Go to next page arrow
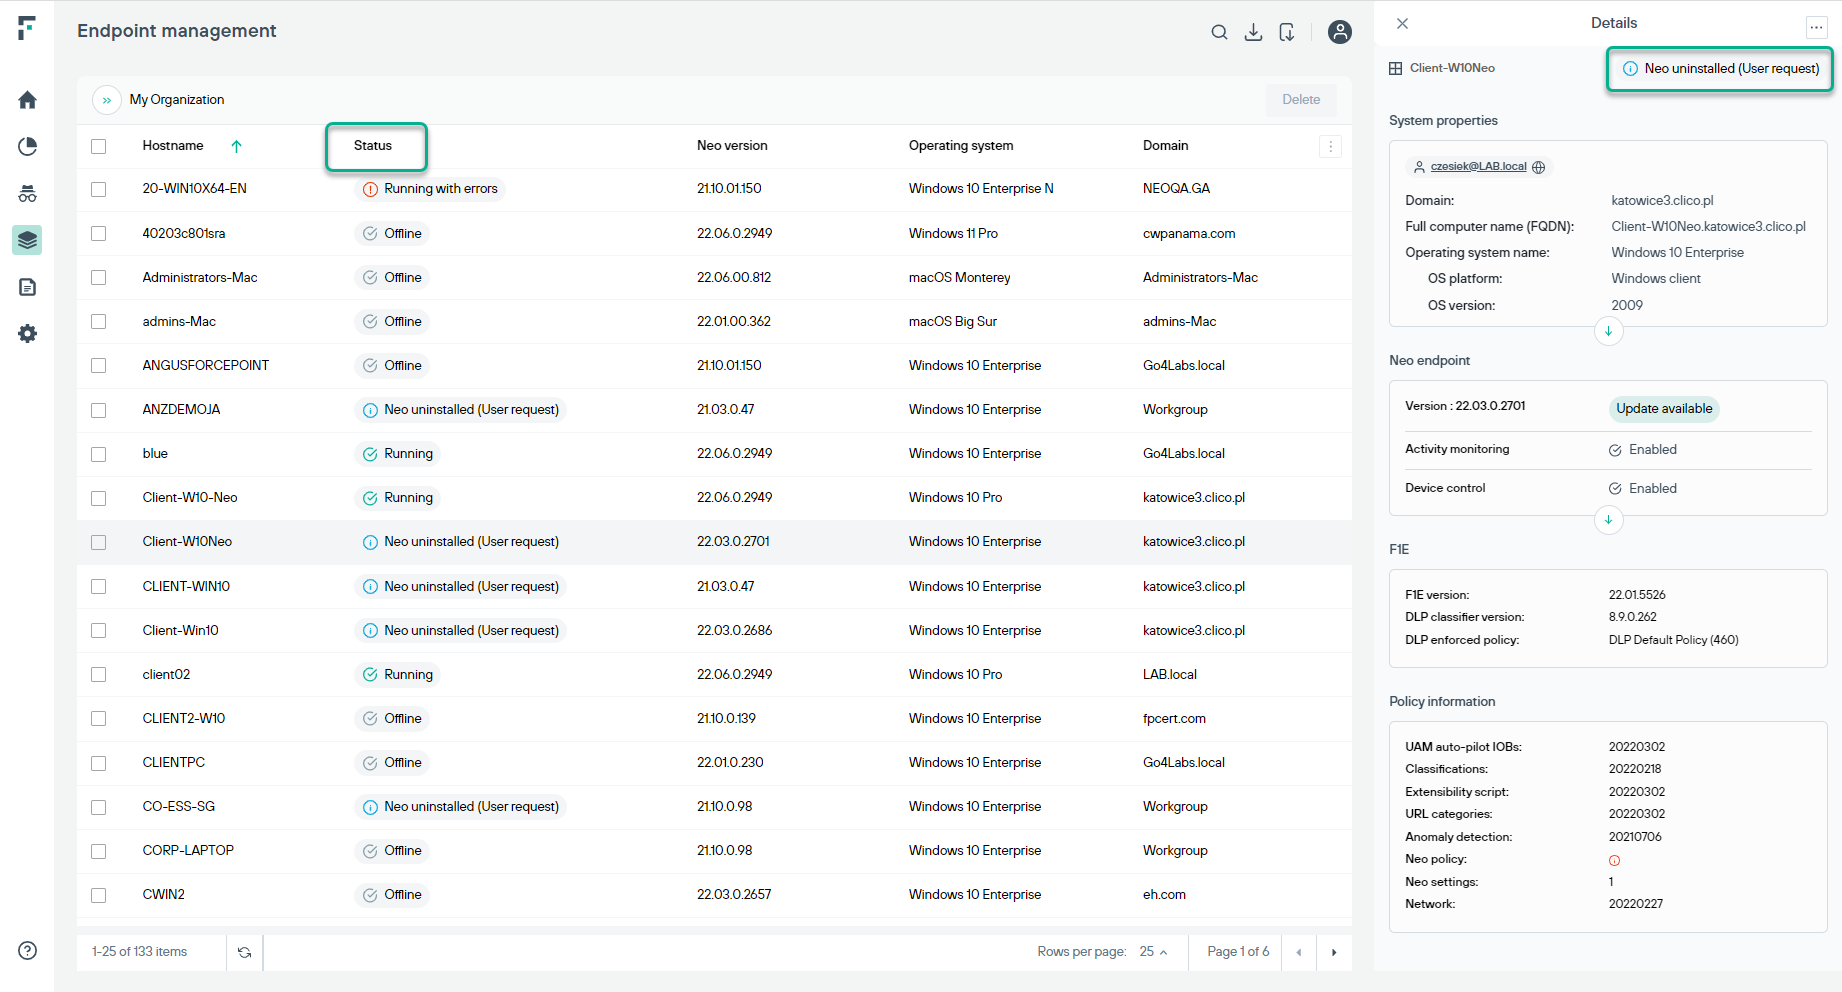 pos(1334,952)
